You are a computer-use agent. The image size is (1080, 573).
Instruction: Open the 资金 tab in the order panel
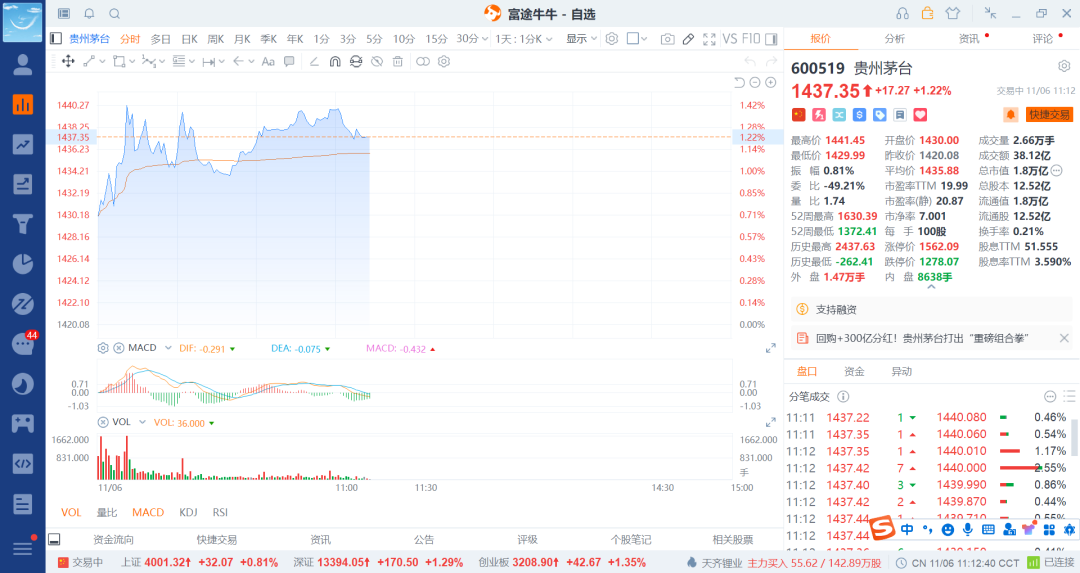tap(854, 371)
